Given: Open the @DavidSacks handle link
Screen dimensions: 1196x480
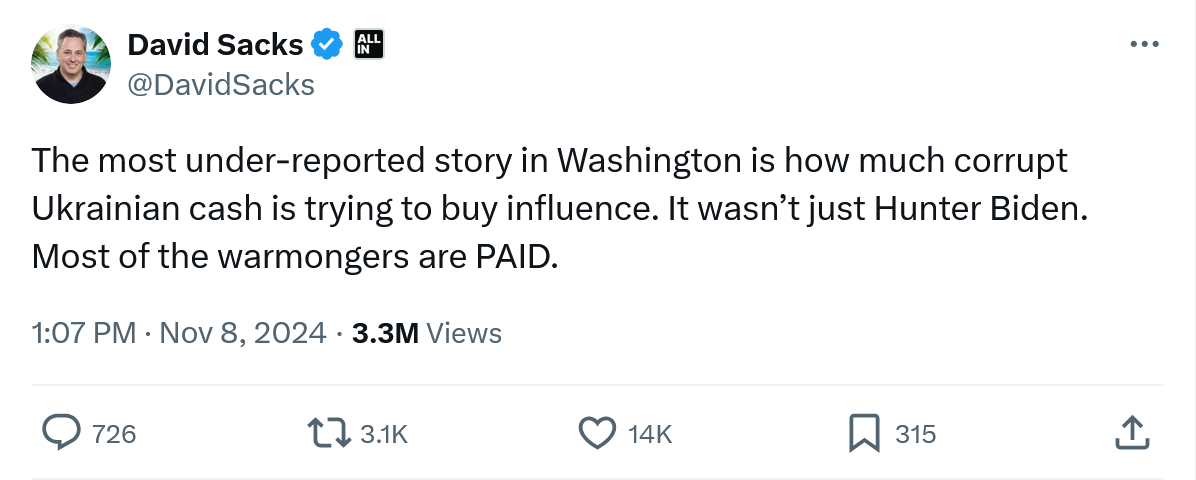Looking at the screenshot, I should (220, 85).
